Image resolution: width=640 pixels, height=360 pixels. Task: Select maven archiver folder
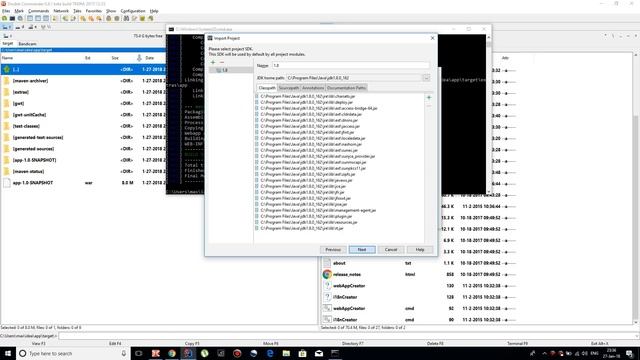83,81
